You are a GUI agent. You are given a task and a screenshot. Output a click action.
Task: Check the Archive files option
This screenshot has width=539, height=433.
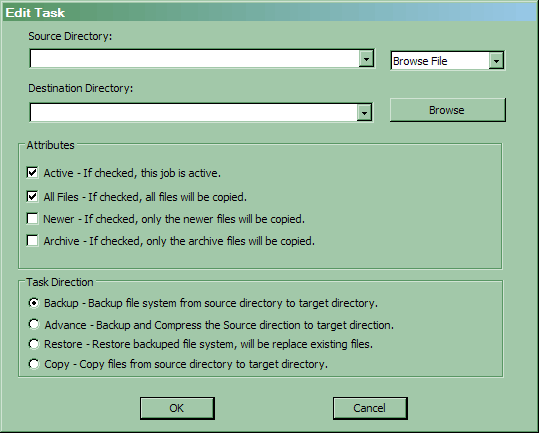coord(32,241)
